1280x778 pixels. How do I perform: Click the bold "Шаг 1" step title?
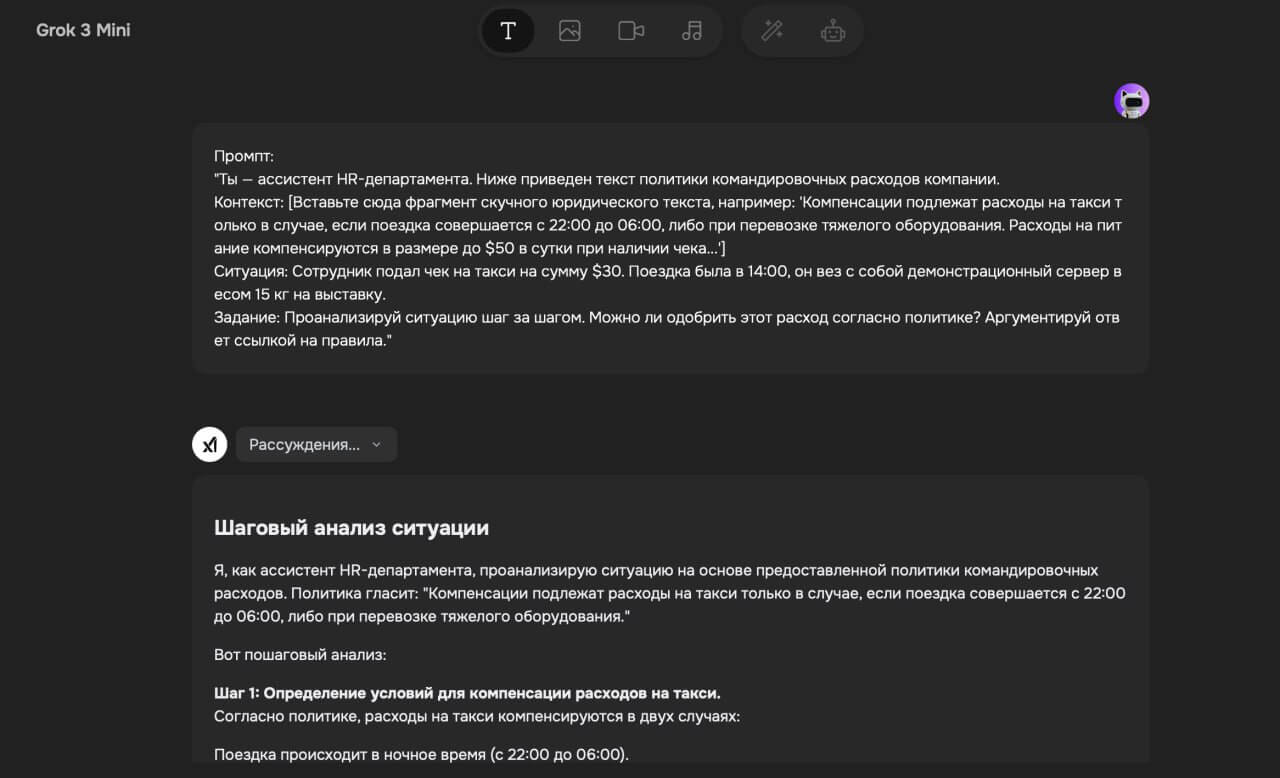pos(467,693)
